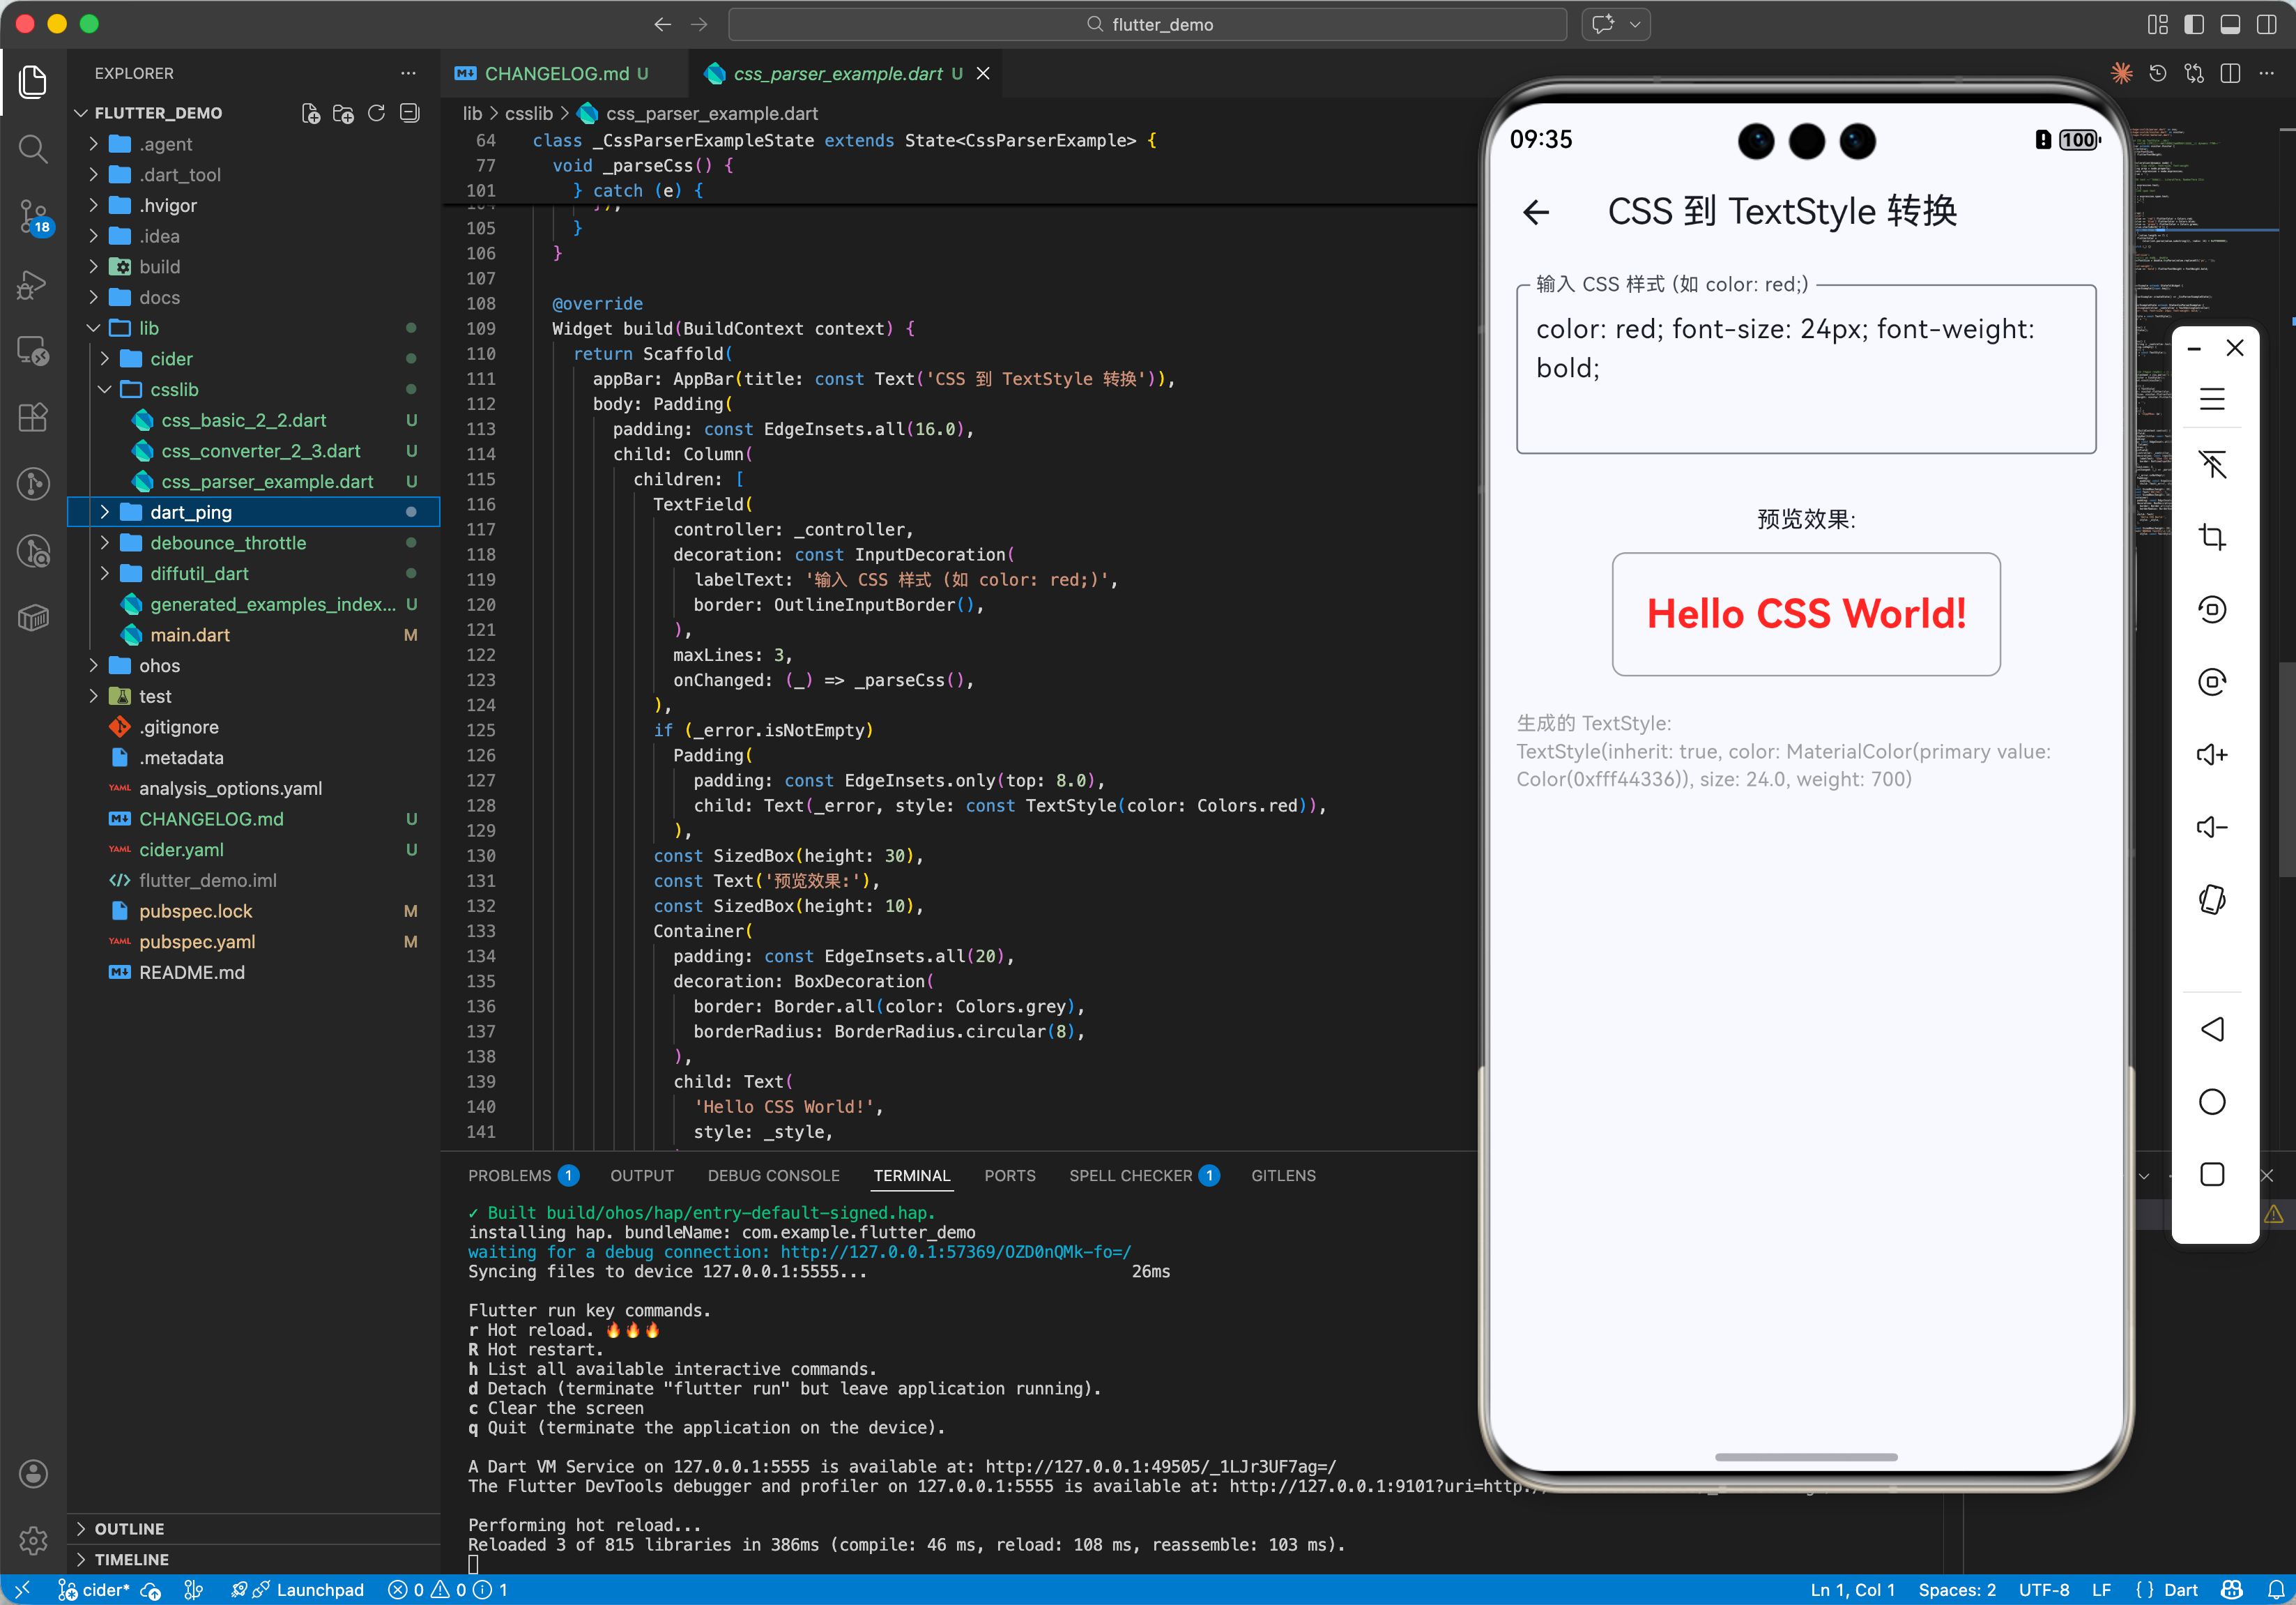Open the Extensions view icon
Screen dimensions: 2296x1605
(33, 417)
